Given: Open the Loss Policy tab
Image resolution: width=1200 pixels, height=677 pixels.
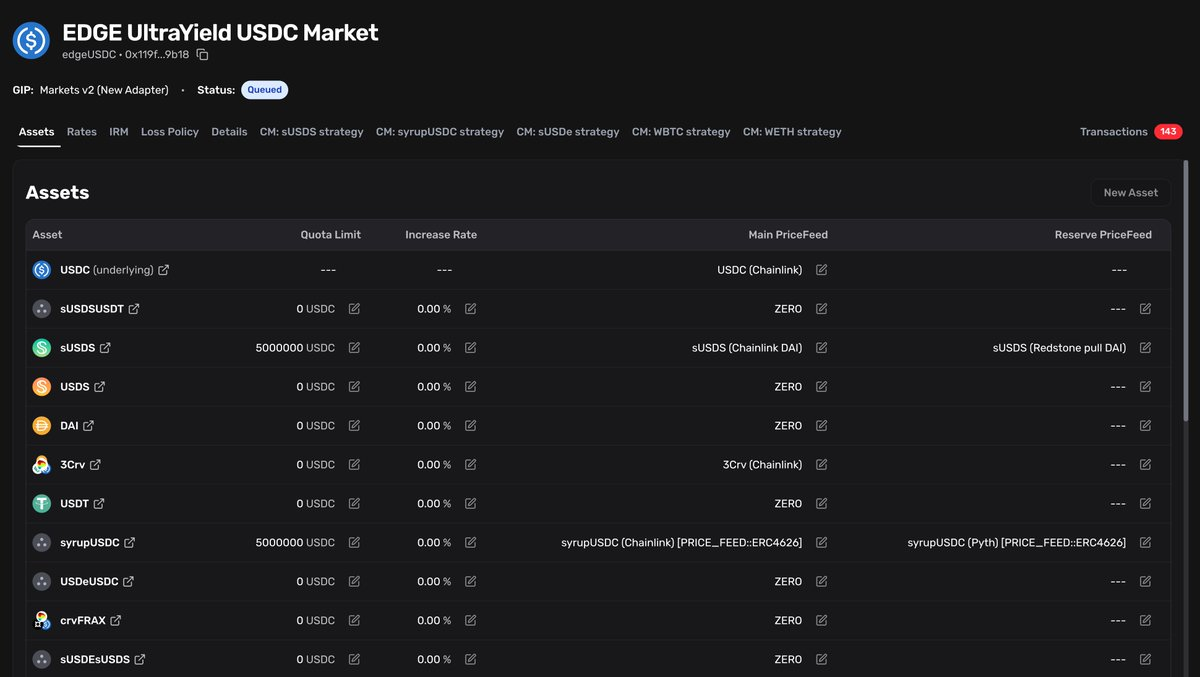Looking at the screenshot, I should 169,132.
